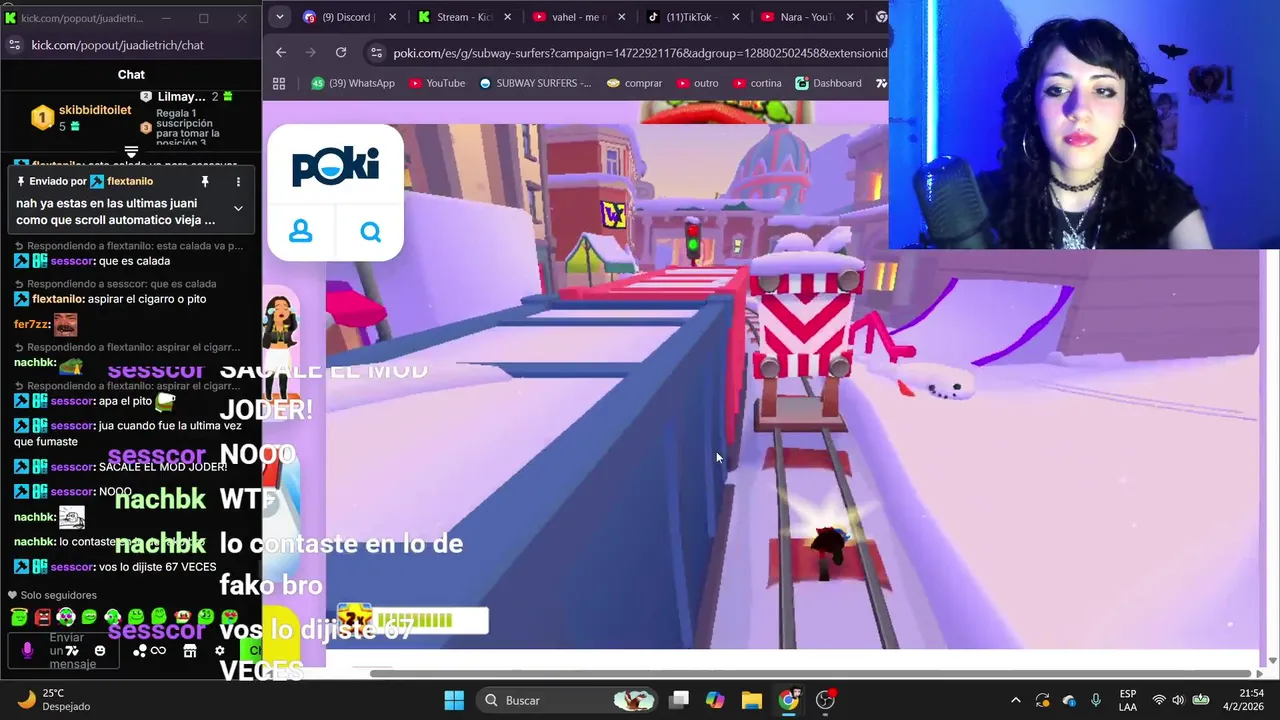Click the 7TV icon in message box
Screen dimensions: 1280x720
tap(72, 651)
